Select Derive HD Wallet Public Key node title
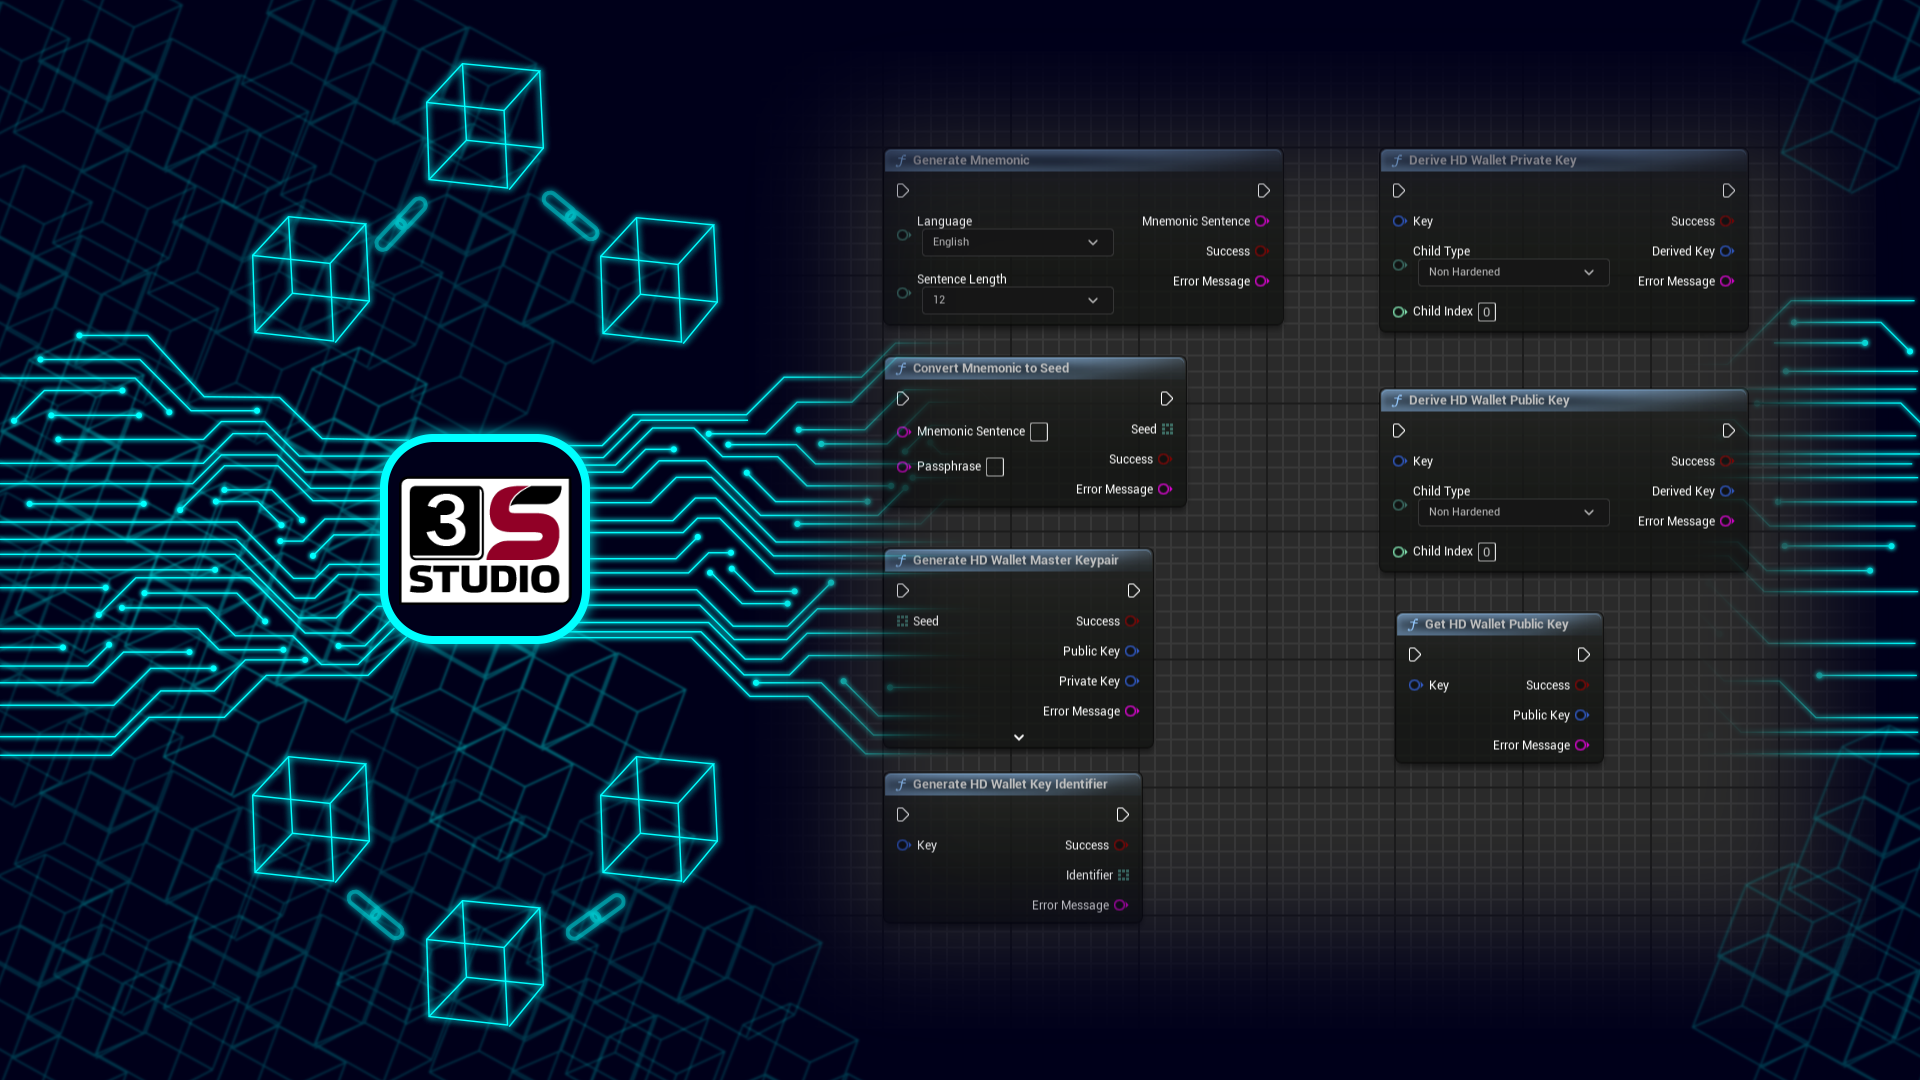This screenshot has height=1080, width=1920. 1489,400
